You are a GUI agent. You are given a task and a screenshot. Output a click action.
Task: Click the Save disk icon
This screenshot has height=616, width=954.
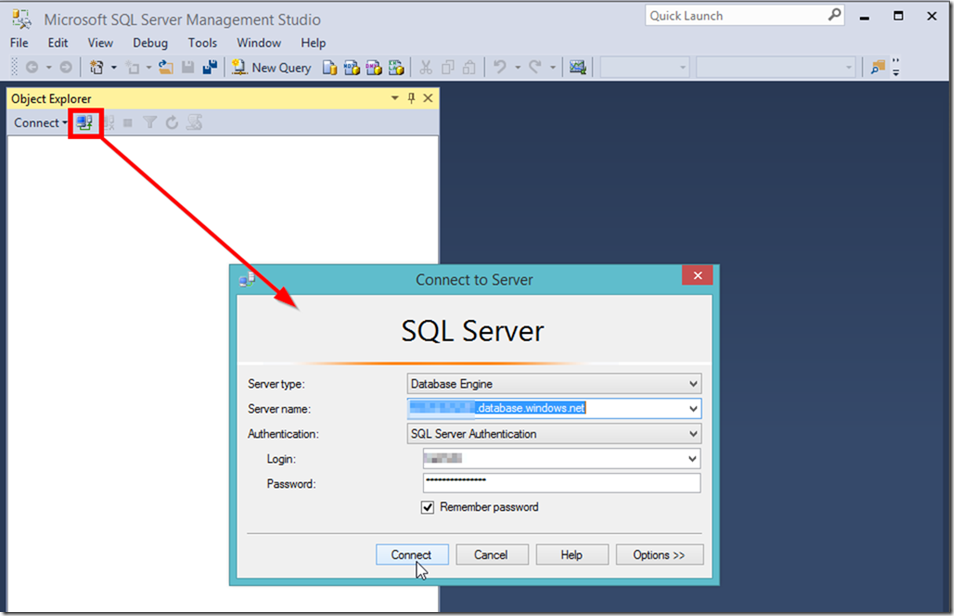point(188,68)
